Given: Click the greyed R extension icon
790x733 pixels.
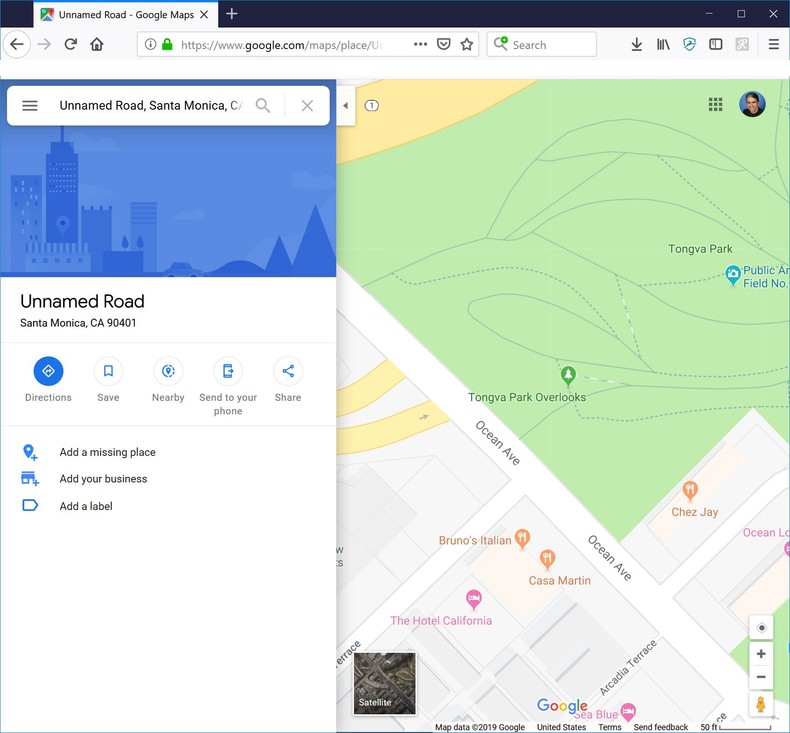Looking at the screenshot, I should (742, 44).
